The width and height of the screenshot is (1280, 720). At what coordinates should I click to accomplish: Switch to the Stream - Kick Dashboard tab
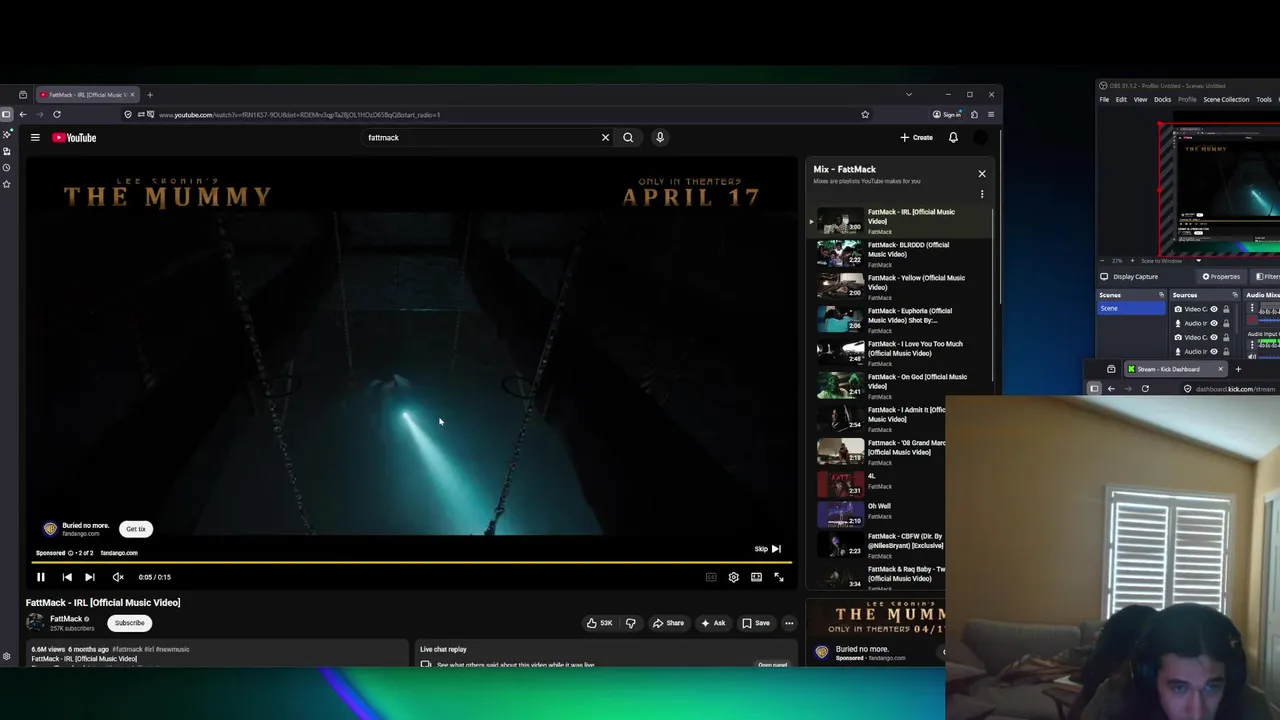pyautogui.click(x=1174, y=369)
